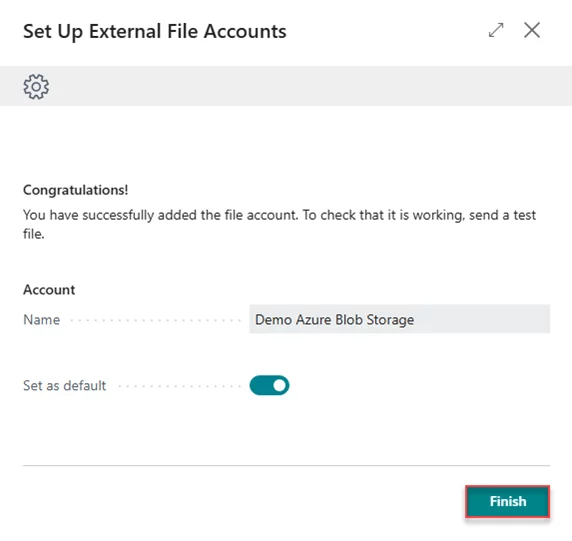572x541 pixels.
Task: Click the Congratulations! heading
Action: [76, 190]
